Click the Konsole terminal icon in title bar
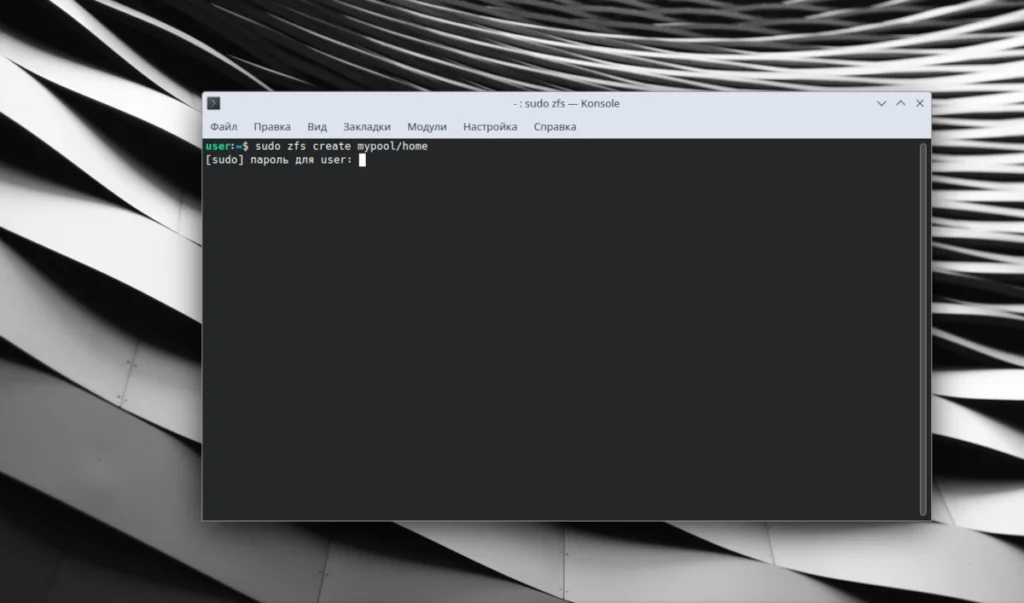Viewport: 1024px width, 603px height. [x=214, y=103]
